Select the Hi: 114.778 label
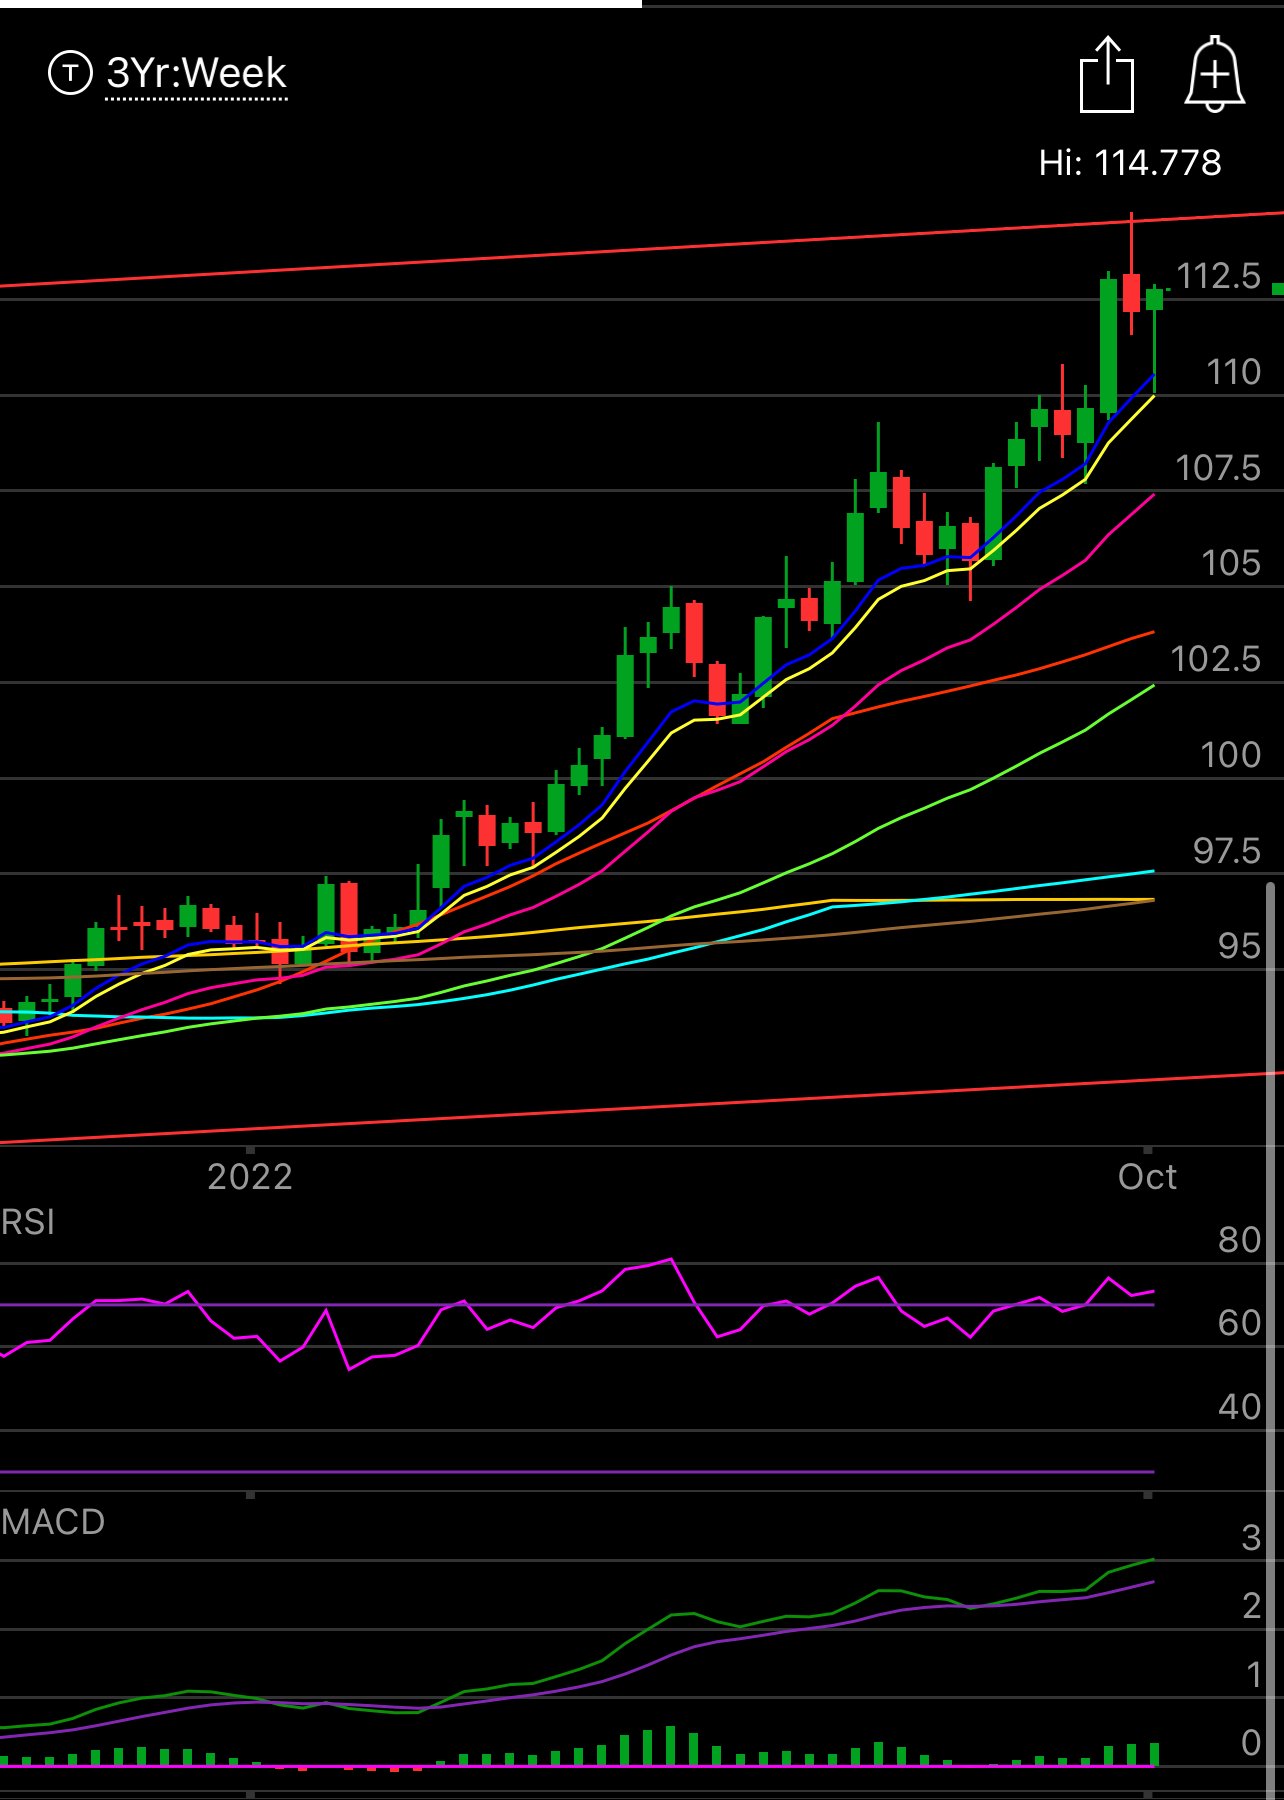 pos(1130,162)
